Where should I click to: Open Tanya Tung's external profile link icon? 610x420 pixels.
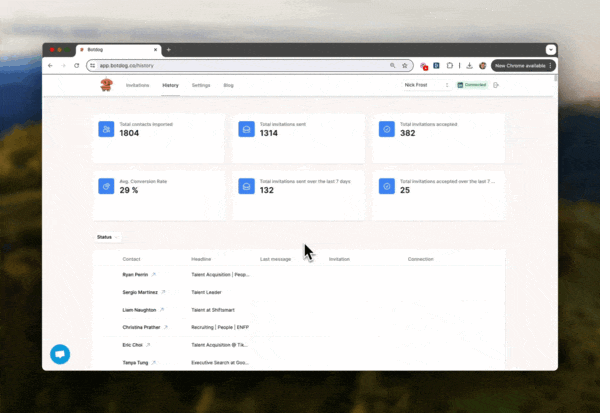click(x=154, y=363)
